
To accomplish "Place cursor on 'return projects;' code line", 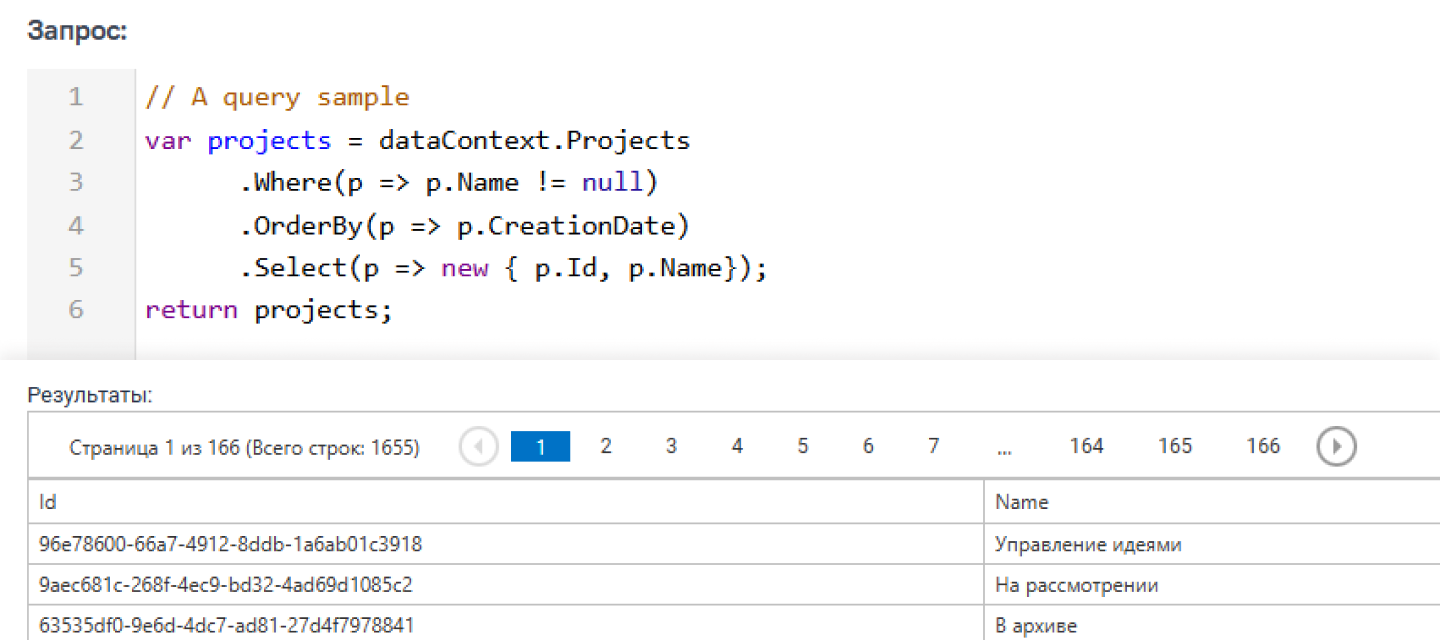I will click(x=269, y=310).
